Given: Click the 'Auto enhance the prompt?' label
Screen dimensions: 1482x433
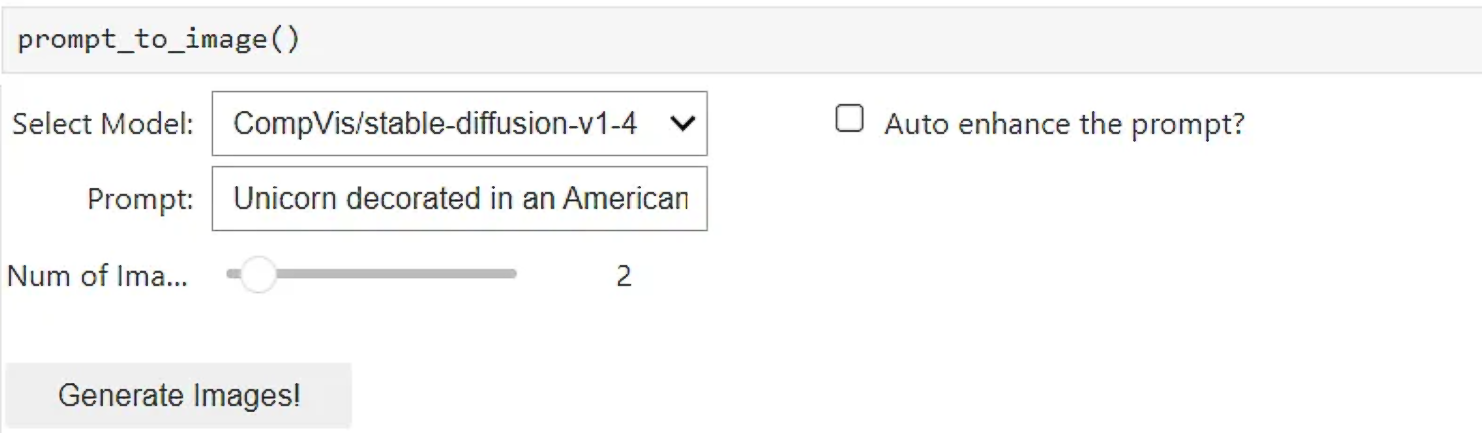Looking at the screenshot, I should tap(1064, 124).
